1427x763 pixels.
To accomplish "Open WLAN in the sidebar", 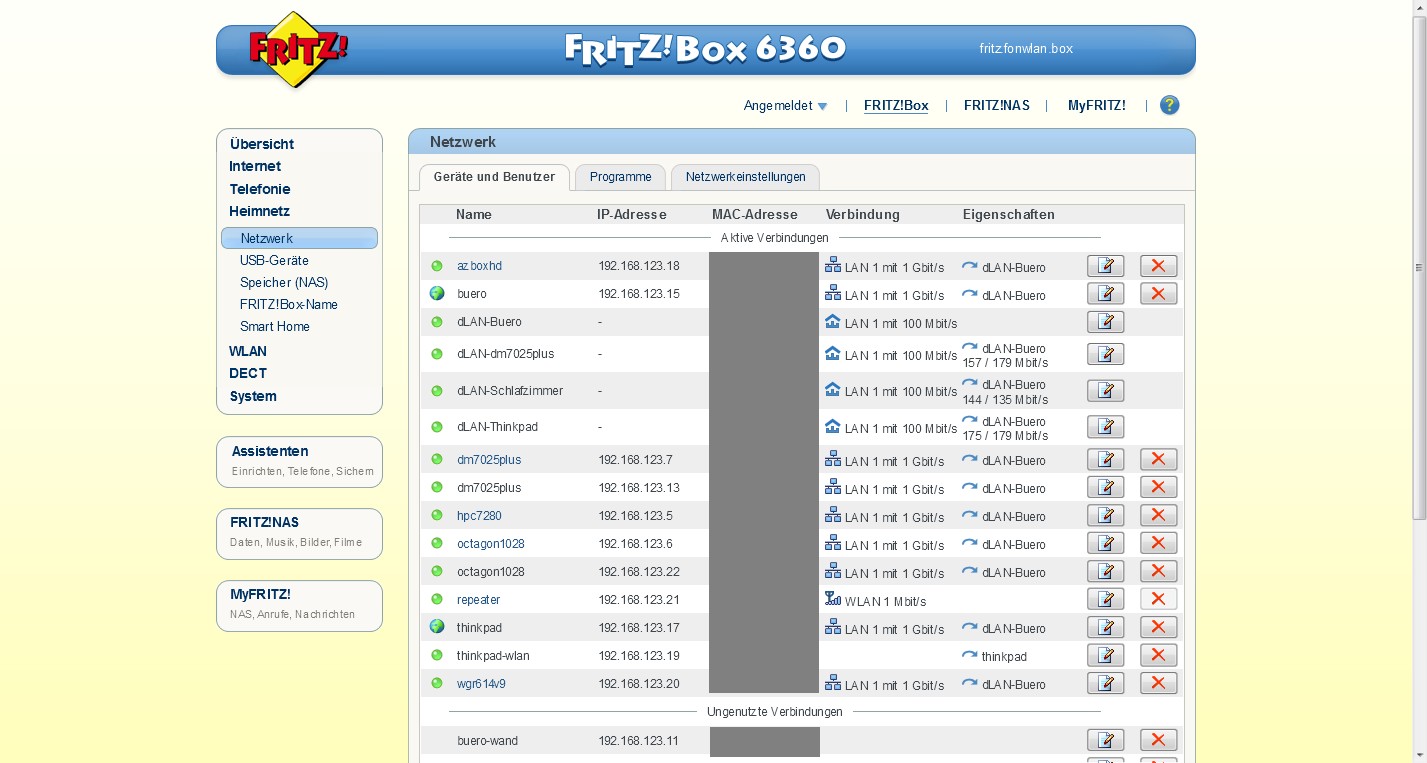I will [x=248, y=351].
